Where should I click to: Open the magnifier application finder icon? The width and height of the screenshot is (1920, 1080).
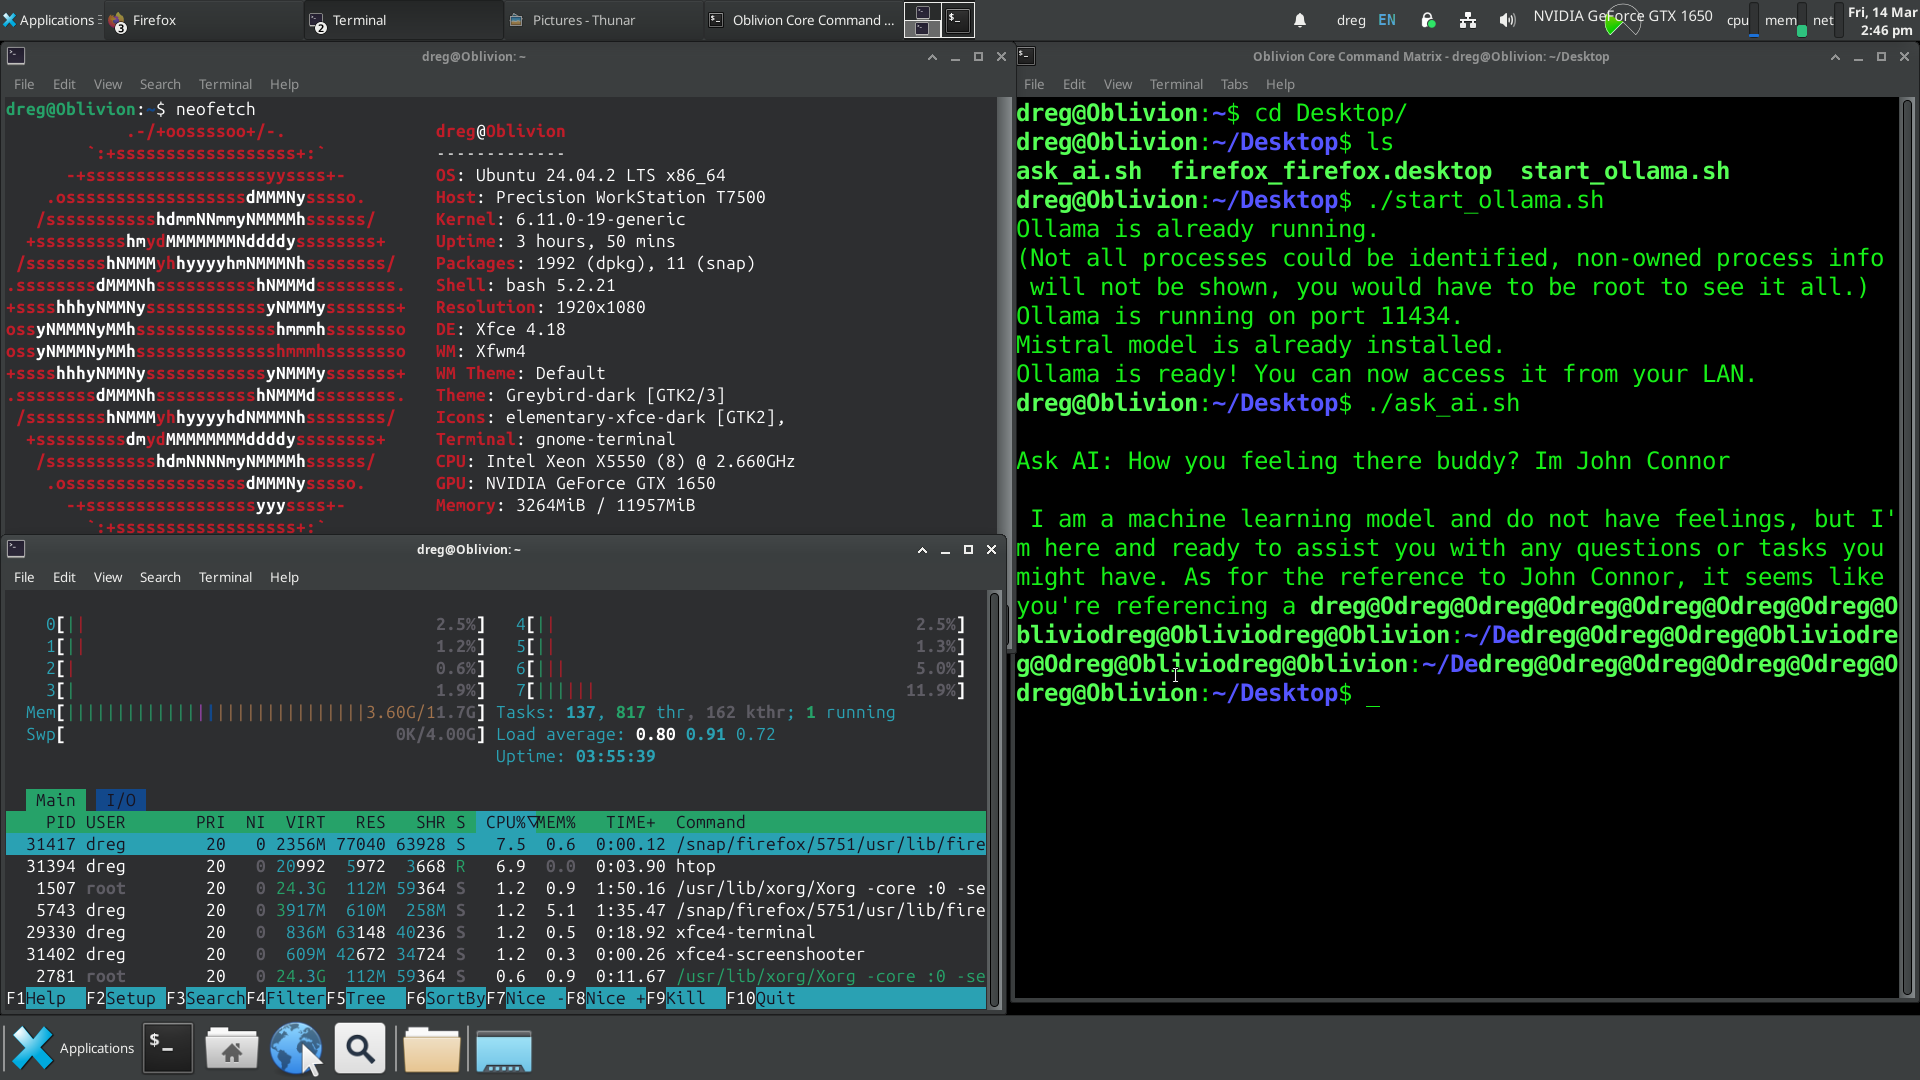point(360,1048)
